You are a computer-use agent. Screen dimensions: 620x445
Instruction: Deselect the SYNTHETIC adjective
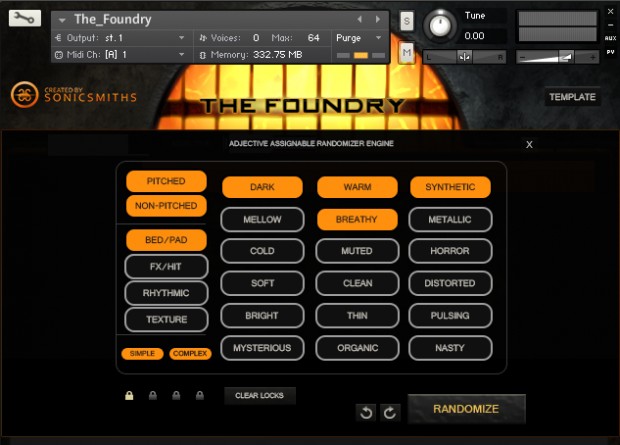click(x=450, y=187)
